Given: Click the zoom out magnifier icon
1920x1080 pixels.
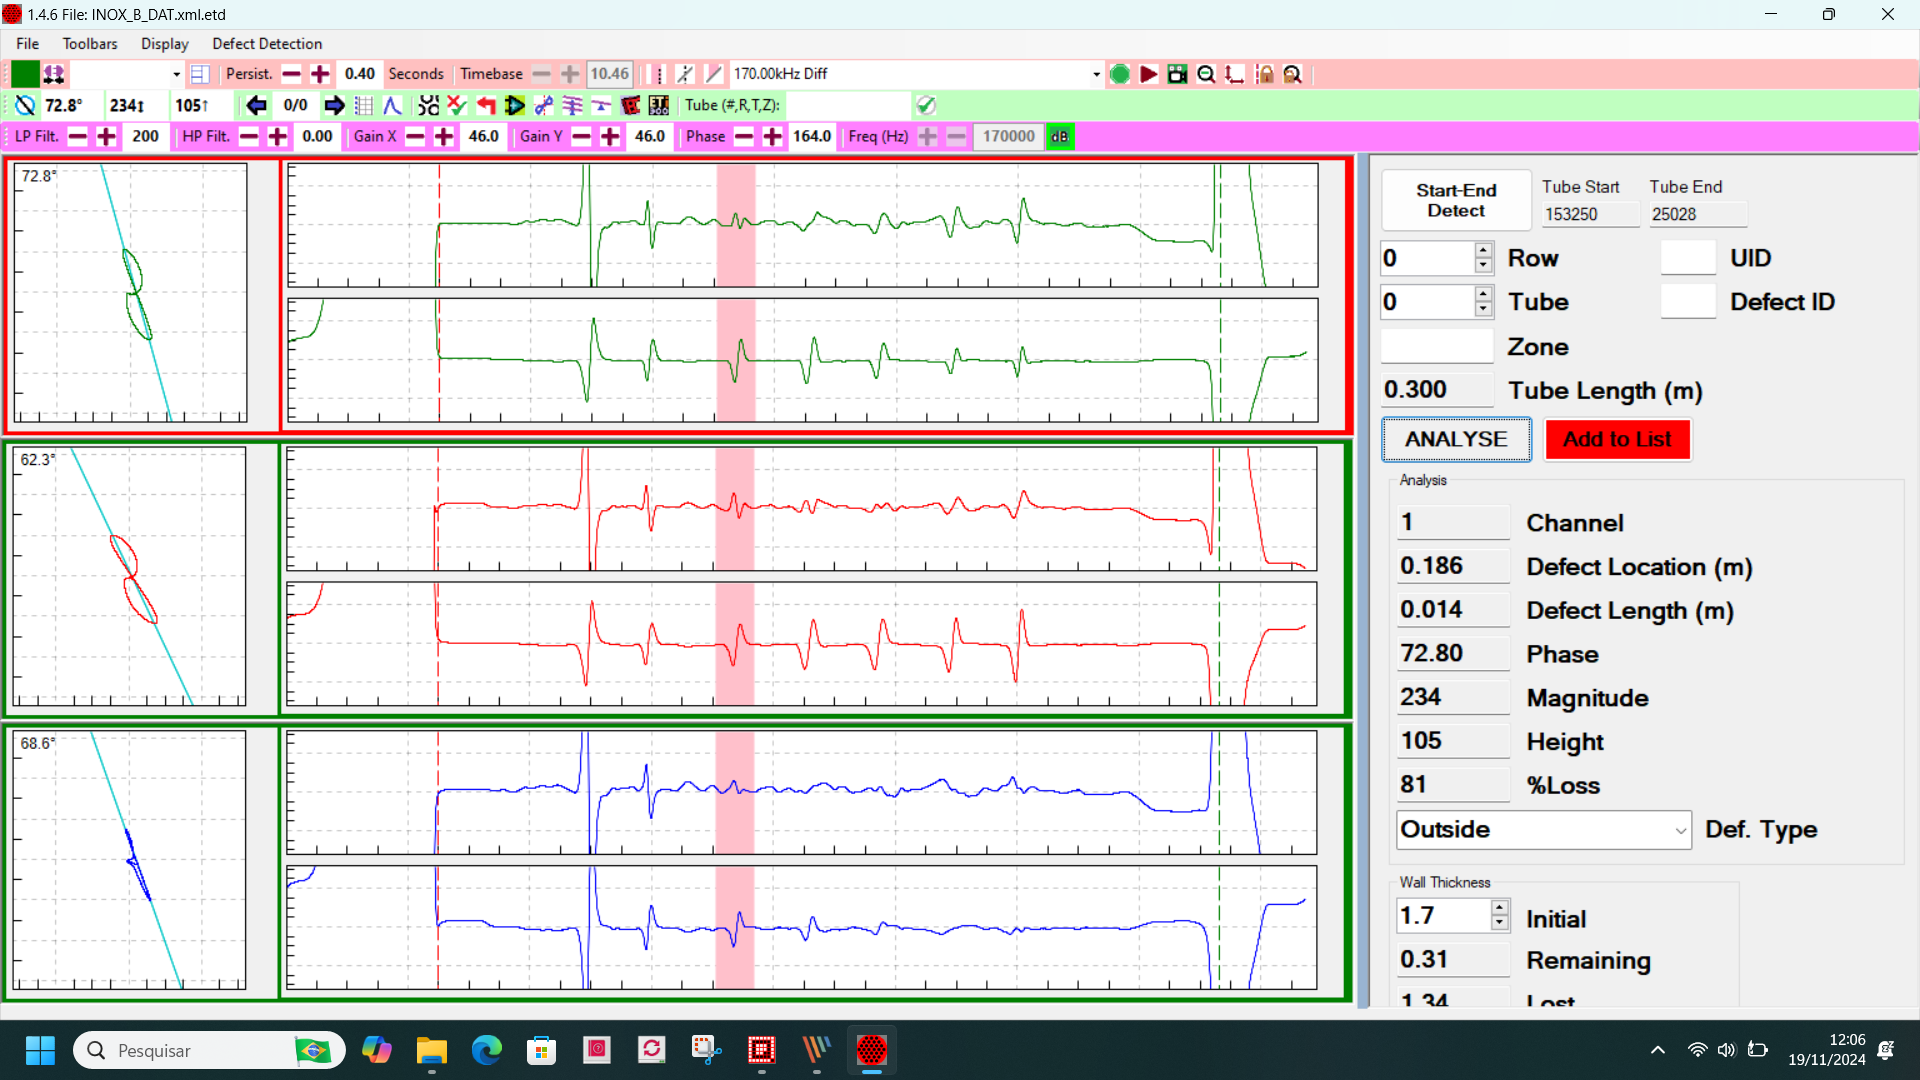Looking at the screenshot, I should point(1206,74).
